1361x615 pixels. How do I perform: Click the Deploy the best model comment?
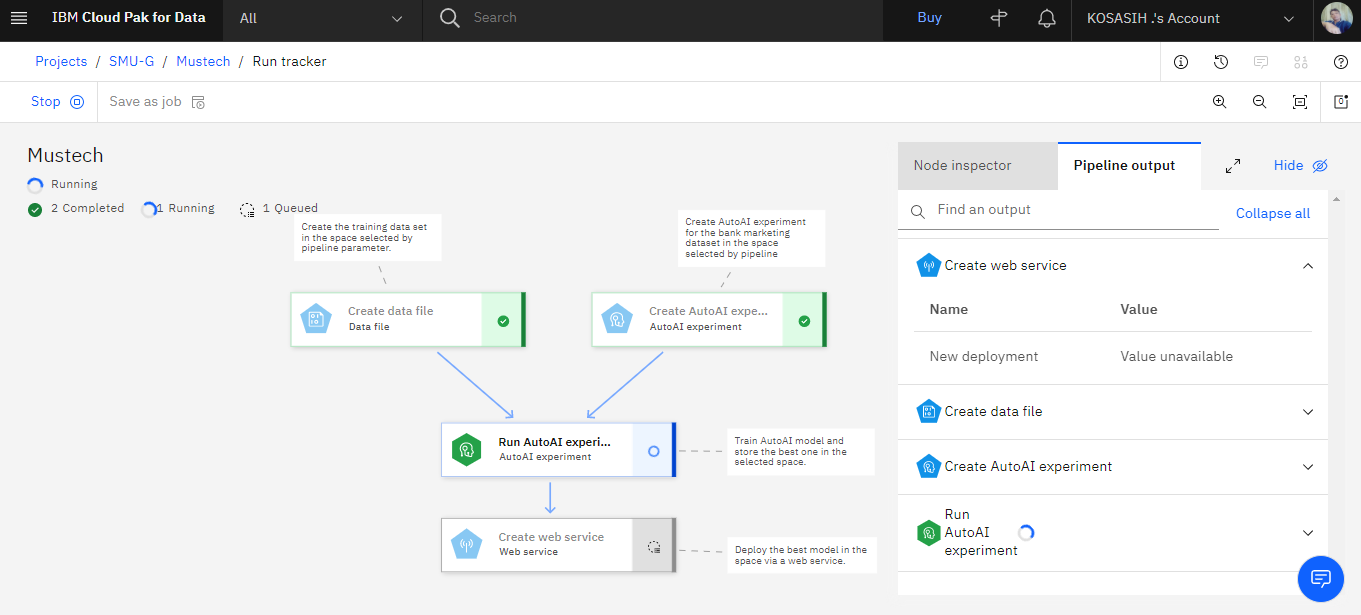(801, 555)
